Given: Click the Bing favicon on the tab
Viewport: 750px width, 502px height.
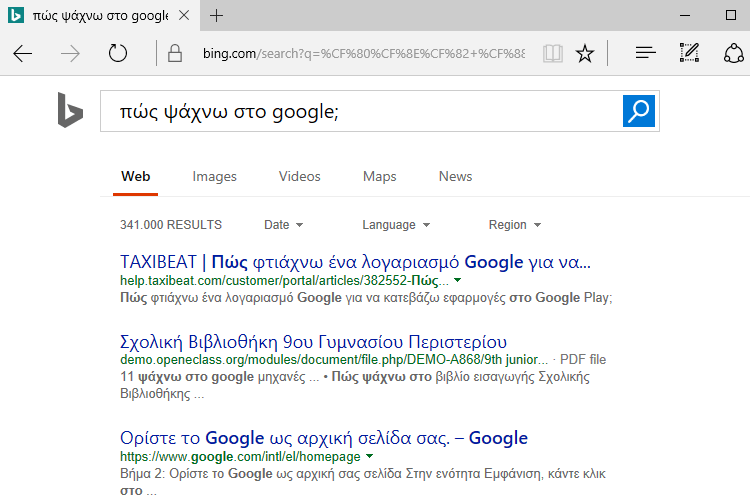Looking at the screenshot, I should 16,15.
